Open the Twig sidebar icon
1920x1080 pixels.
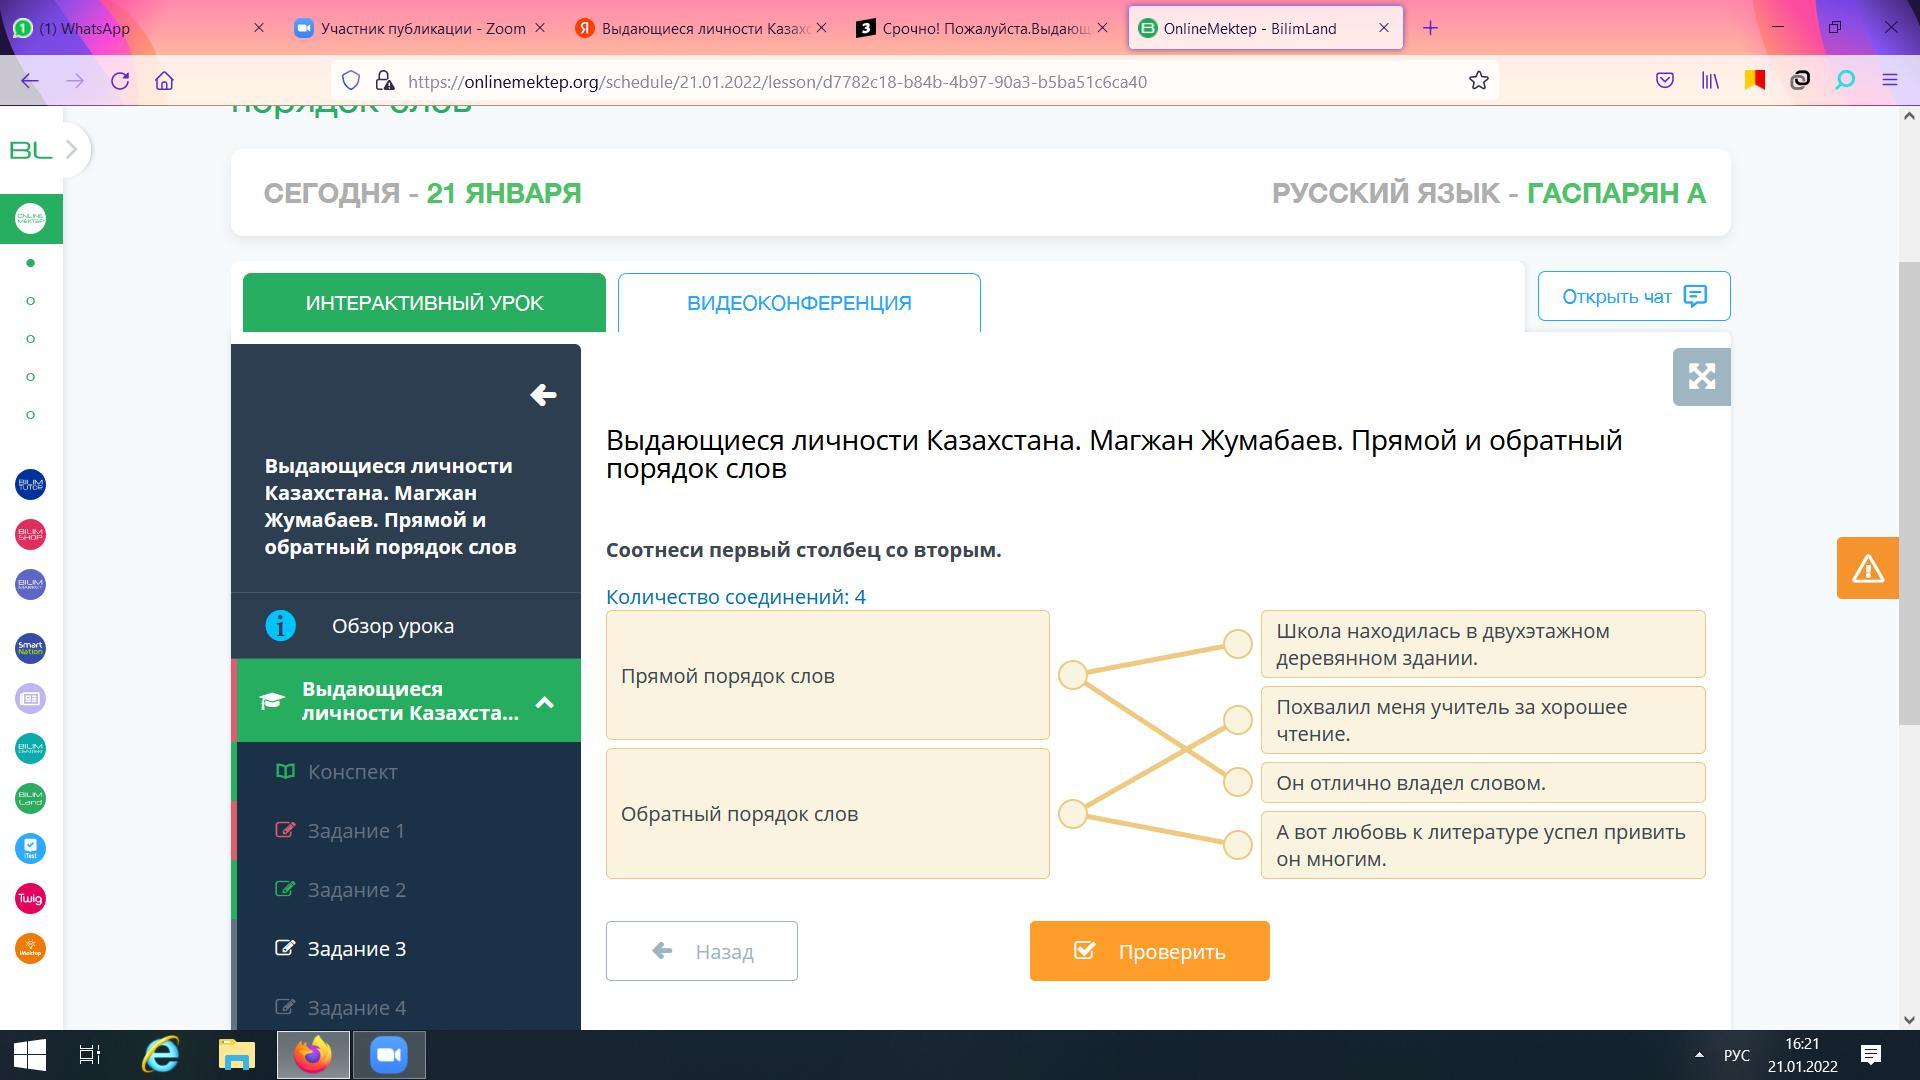pyautogui.click(x=30, y=898)
